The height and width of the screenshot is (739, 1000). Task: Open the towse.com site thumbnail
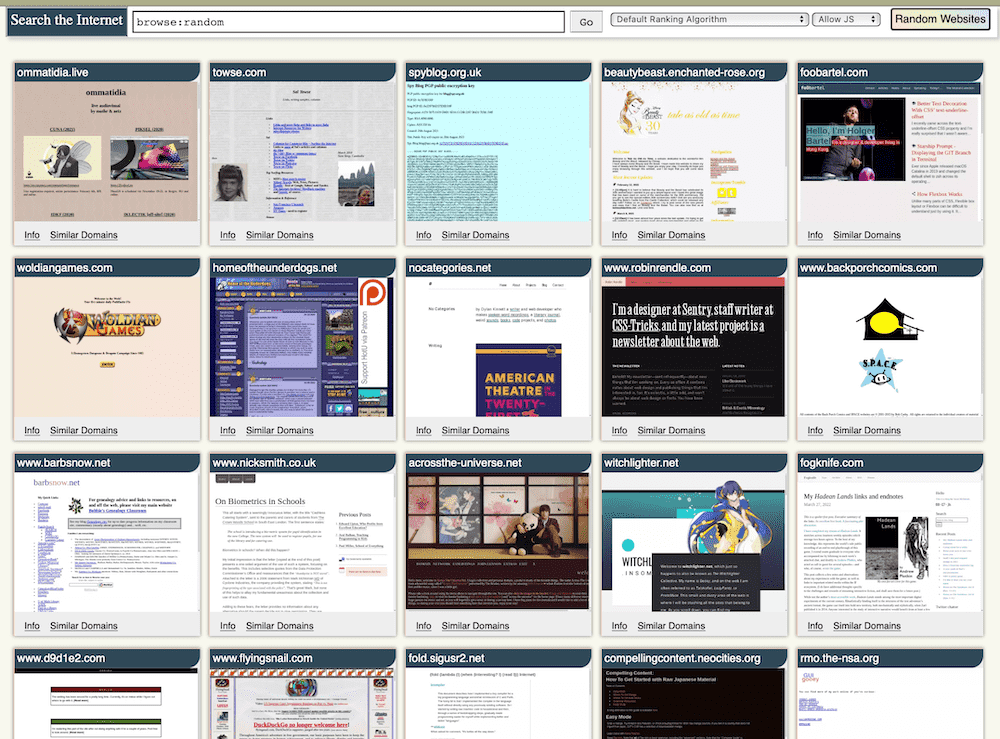pyautogui.click(x=302, y=152)
